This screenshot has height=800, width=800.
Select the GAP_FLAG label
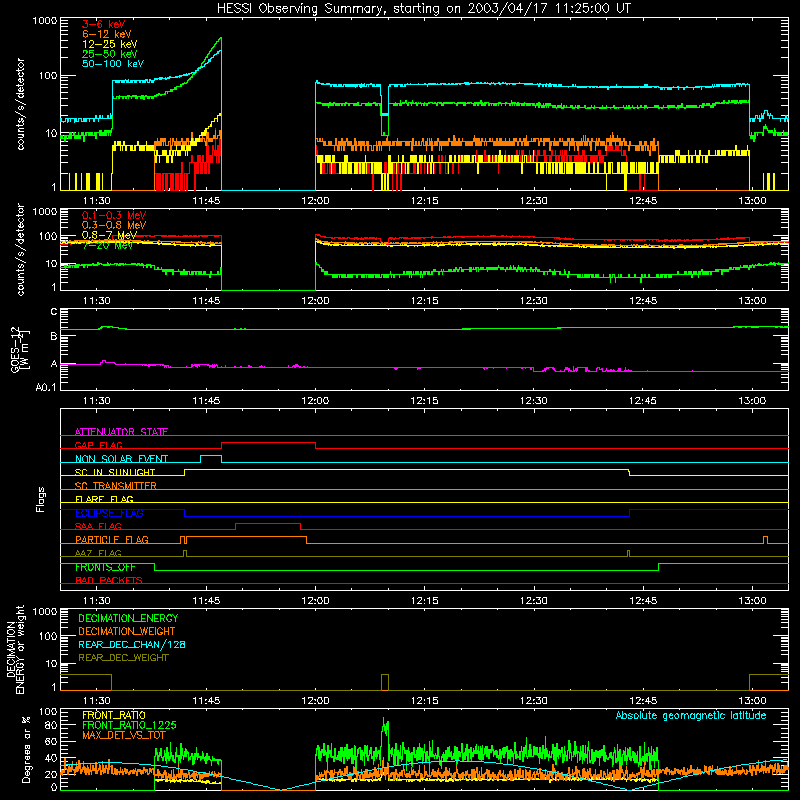(x=98, y=445)
